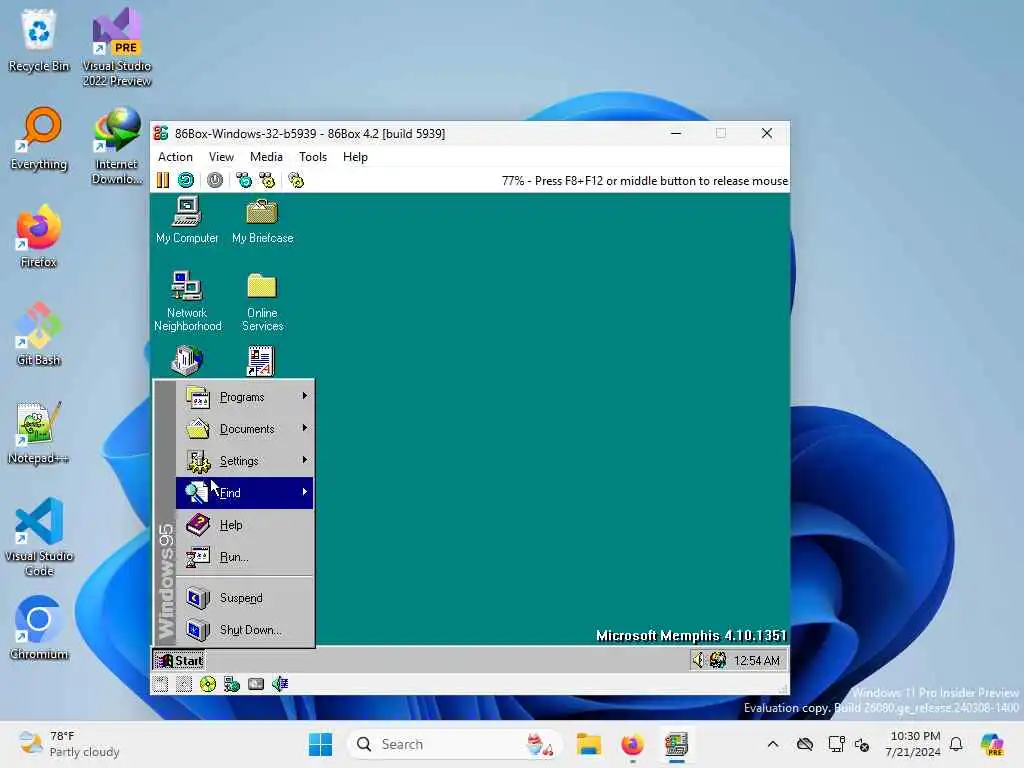
Task: Open Recycle Bin on host desktop
Action: 39,40
